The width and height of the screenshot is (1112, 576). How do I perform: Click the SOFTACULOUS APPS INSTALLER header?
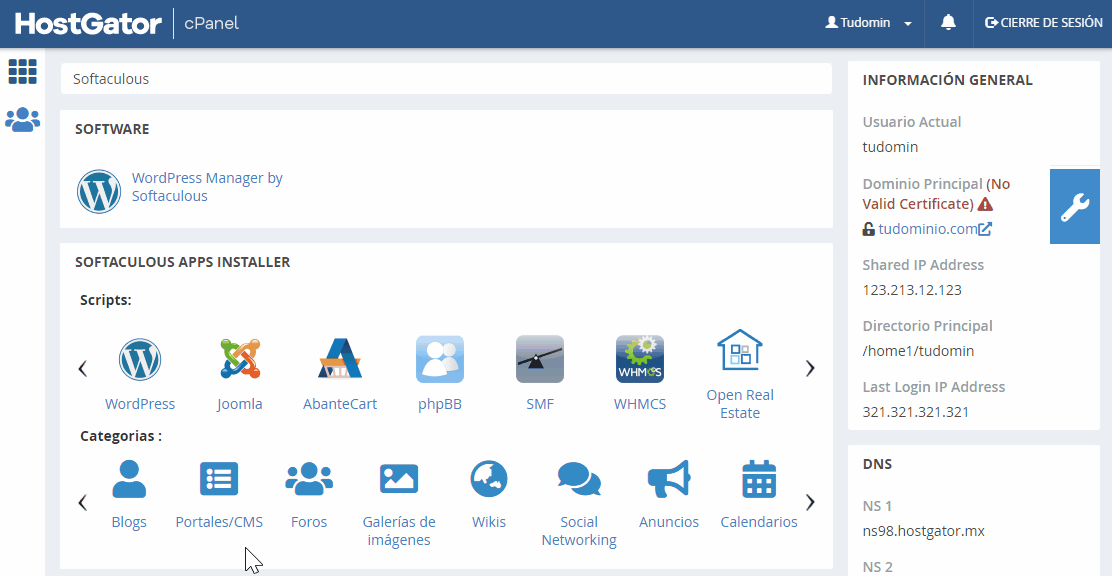[x=182, y=262]
